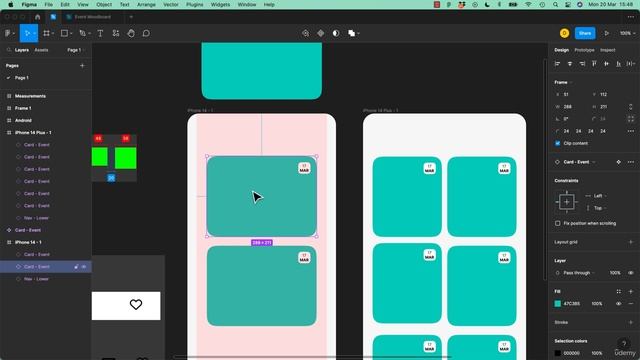Open Card - Event instance swap dropdown

click(579, 162)
